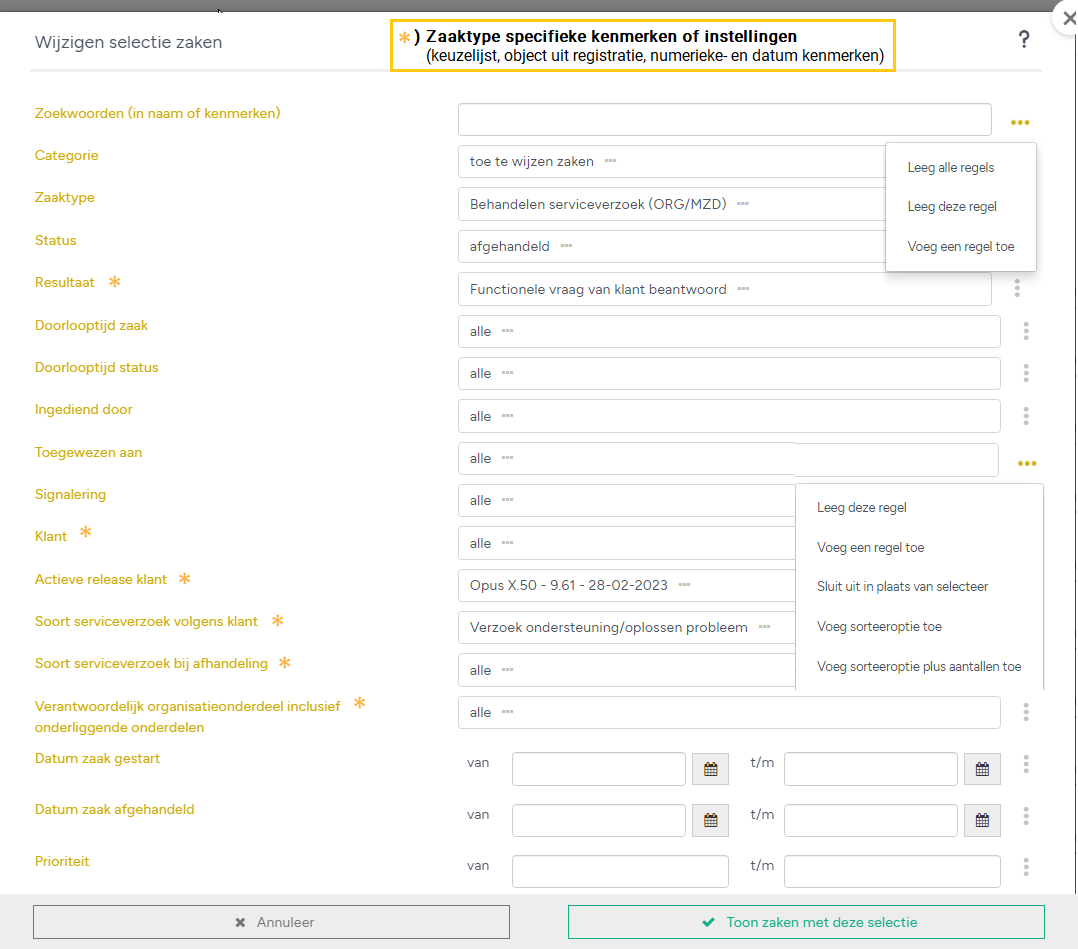This screenshot has height=949, width=1078.
Task: Open calendar for Datum zaak afgehandeld t/m
Action: click(982, 820)
